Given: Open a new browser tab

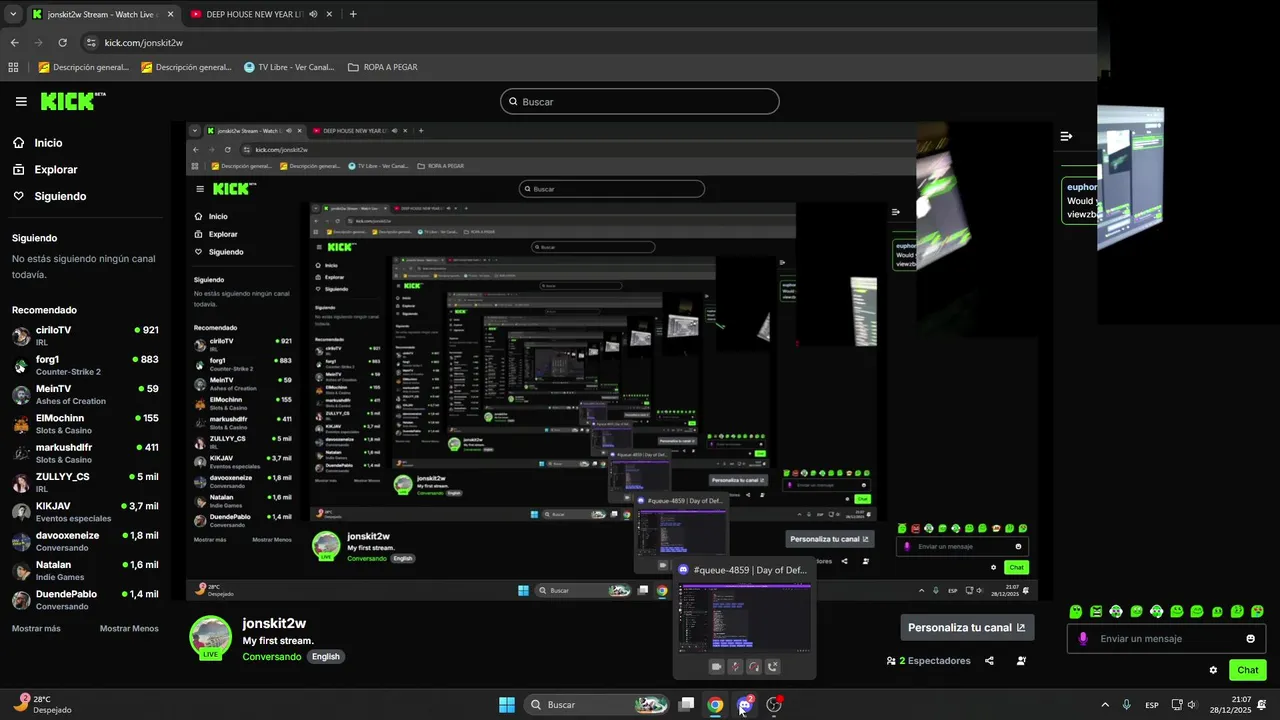Looking at the screenshot, I should pos(353,14).
